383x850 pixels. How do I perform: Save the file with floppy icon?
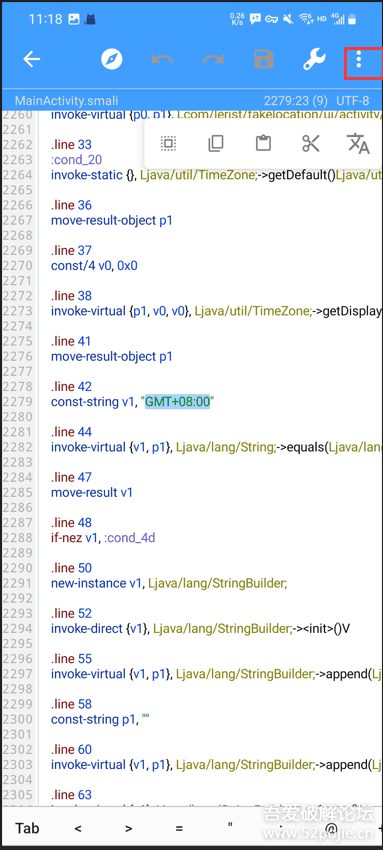coord(264,60)
